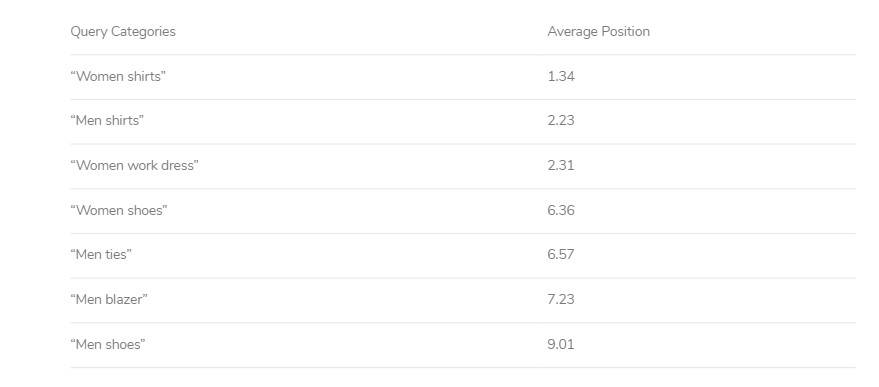Image resolution: width=879 pixels, height=387 pixels.
Task: Click the 9.01 average position value
Action: [x=561, y=344]
